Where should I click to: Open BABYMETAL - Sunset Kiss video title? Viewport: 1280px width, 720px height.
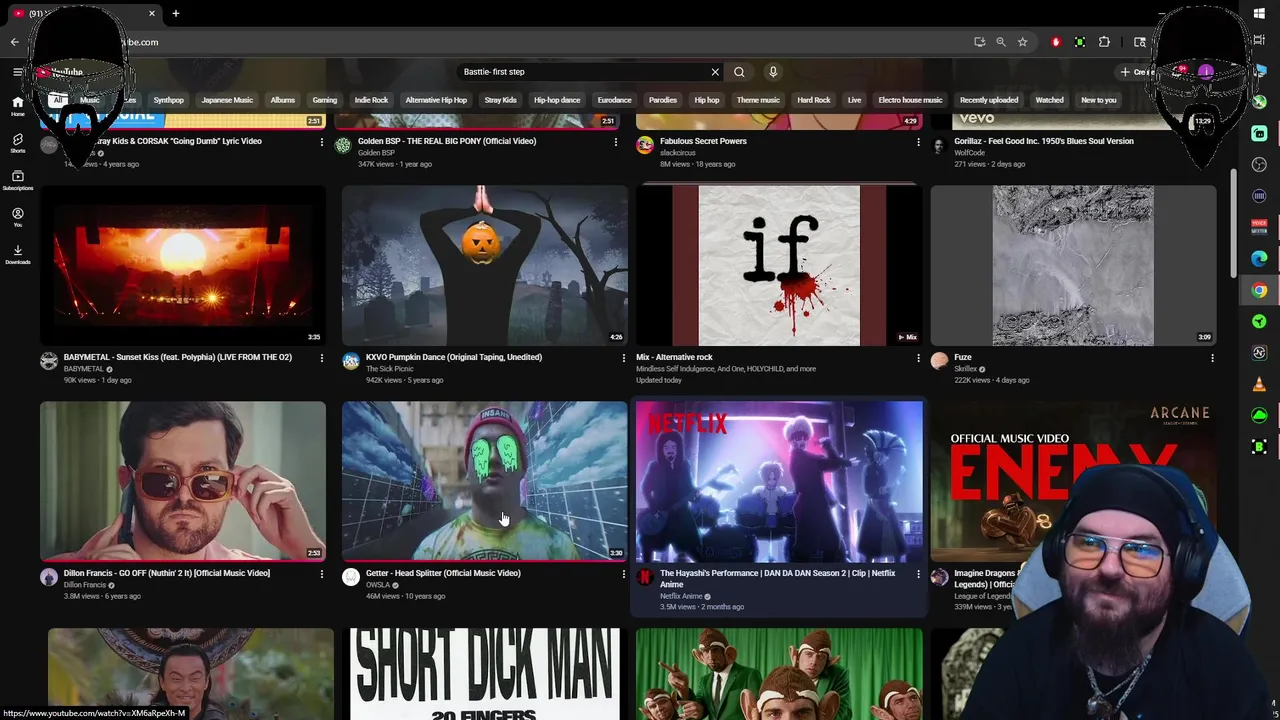tap(178, 357)
